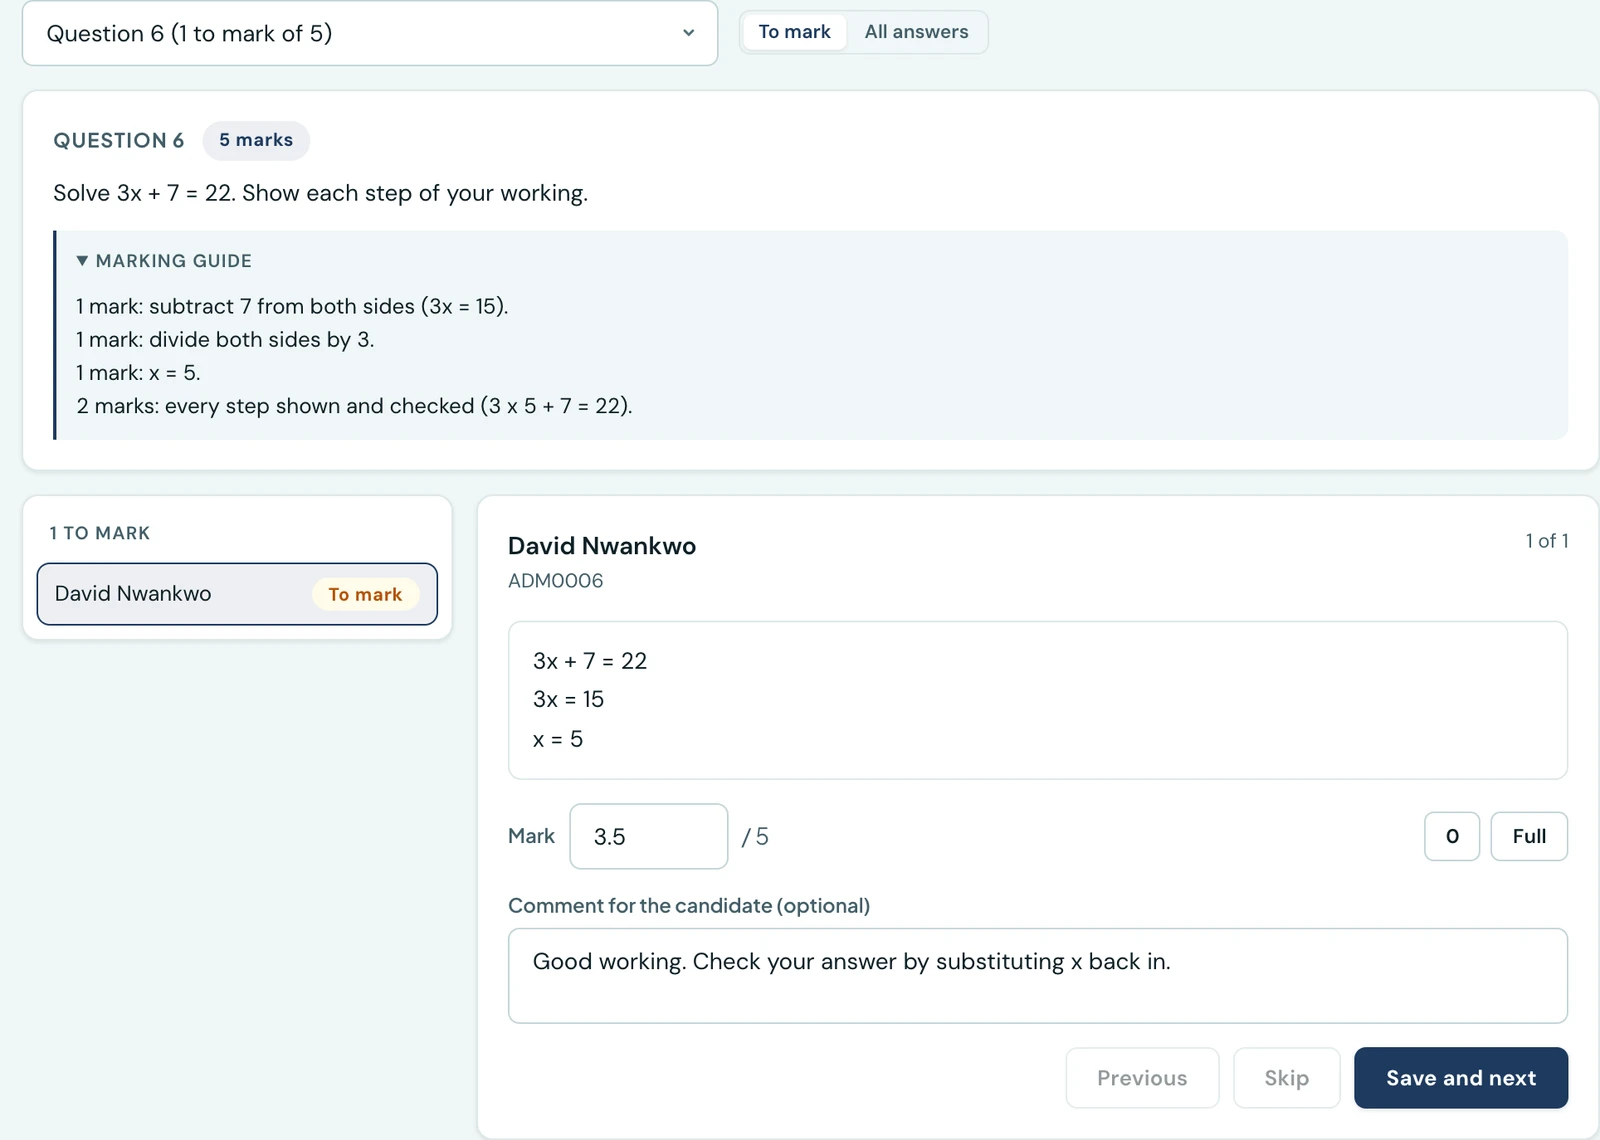
Task: Click the guide line "divide both sides by 3"
Action: click(225, 340)
